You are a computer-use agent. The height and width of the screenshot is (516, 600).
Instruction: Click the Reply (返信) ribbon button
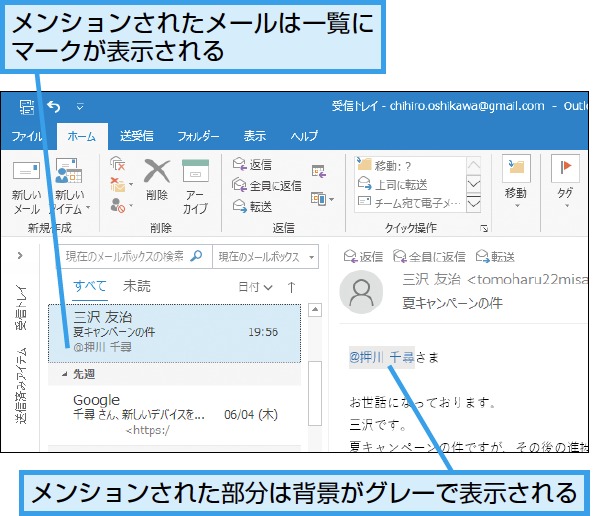[x=253, y=165]
